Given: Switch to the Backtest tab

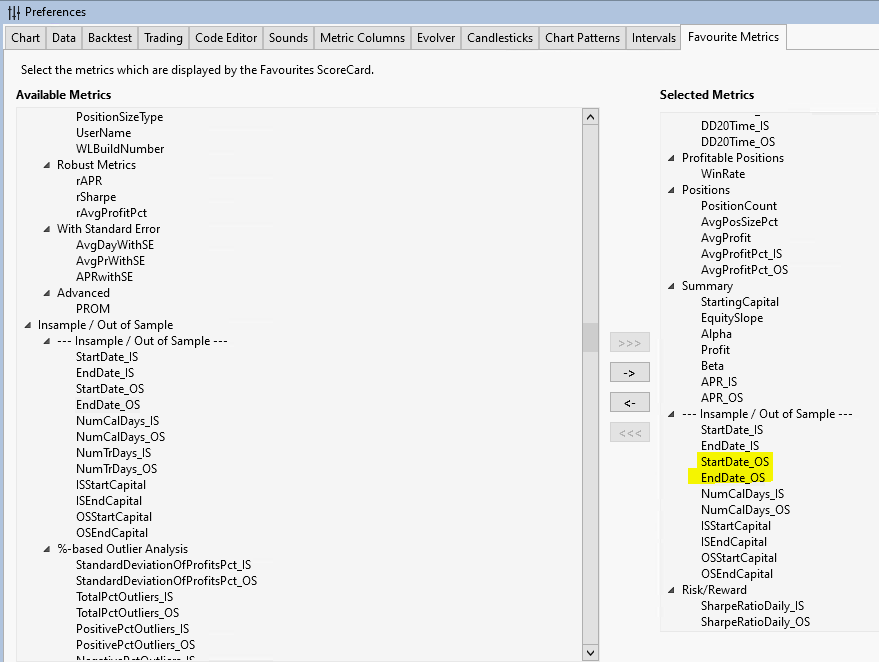Looking at the screenshot, I should pos(108,38).
